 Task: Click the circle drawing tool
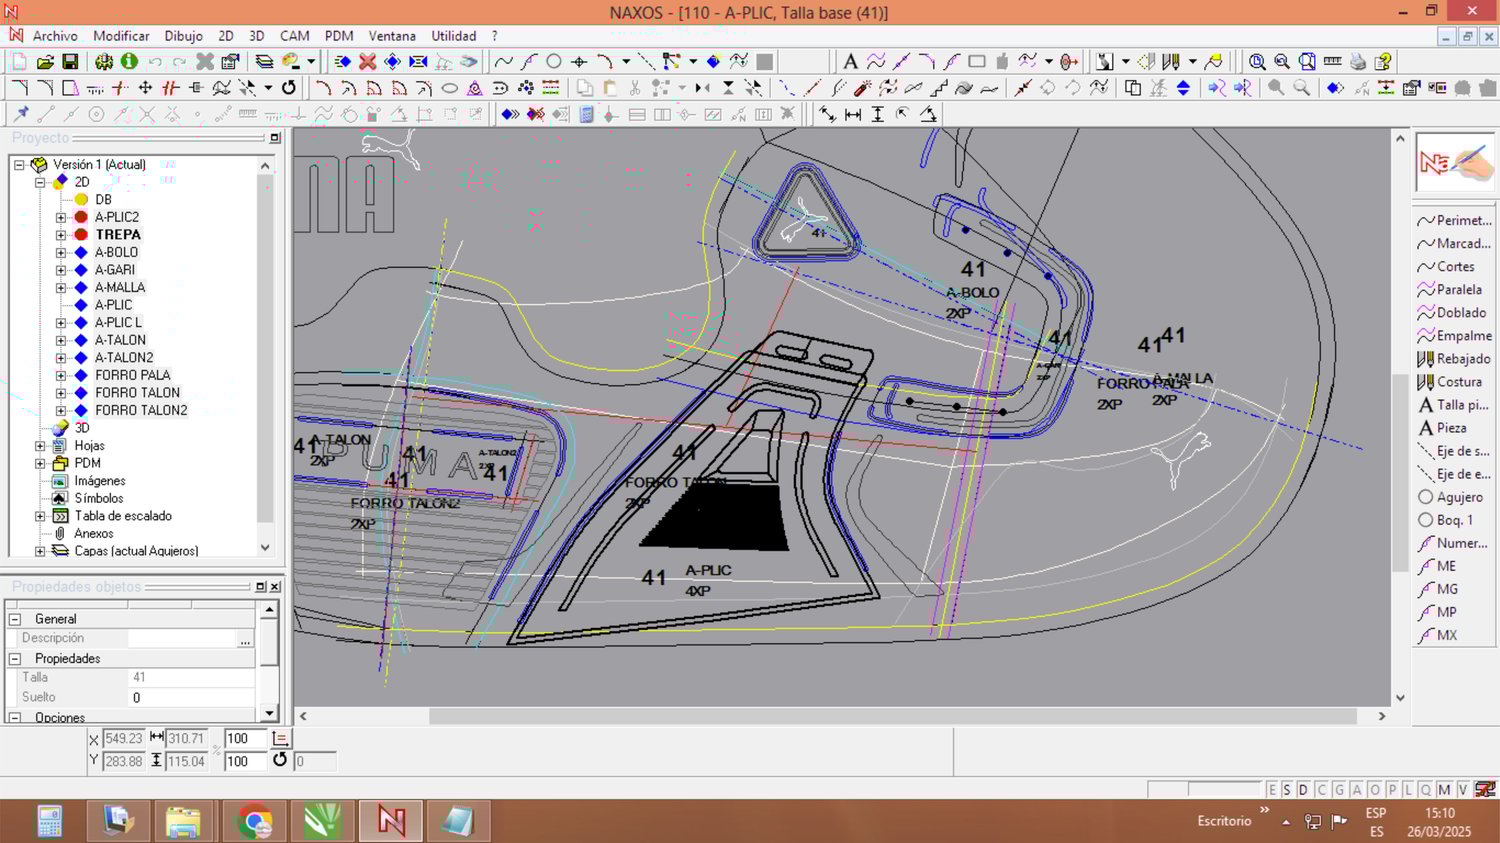pyautogui.click(x=553, y=62)
